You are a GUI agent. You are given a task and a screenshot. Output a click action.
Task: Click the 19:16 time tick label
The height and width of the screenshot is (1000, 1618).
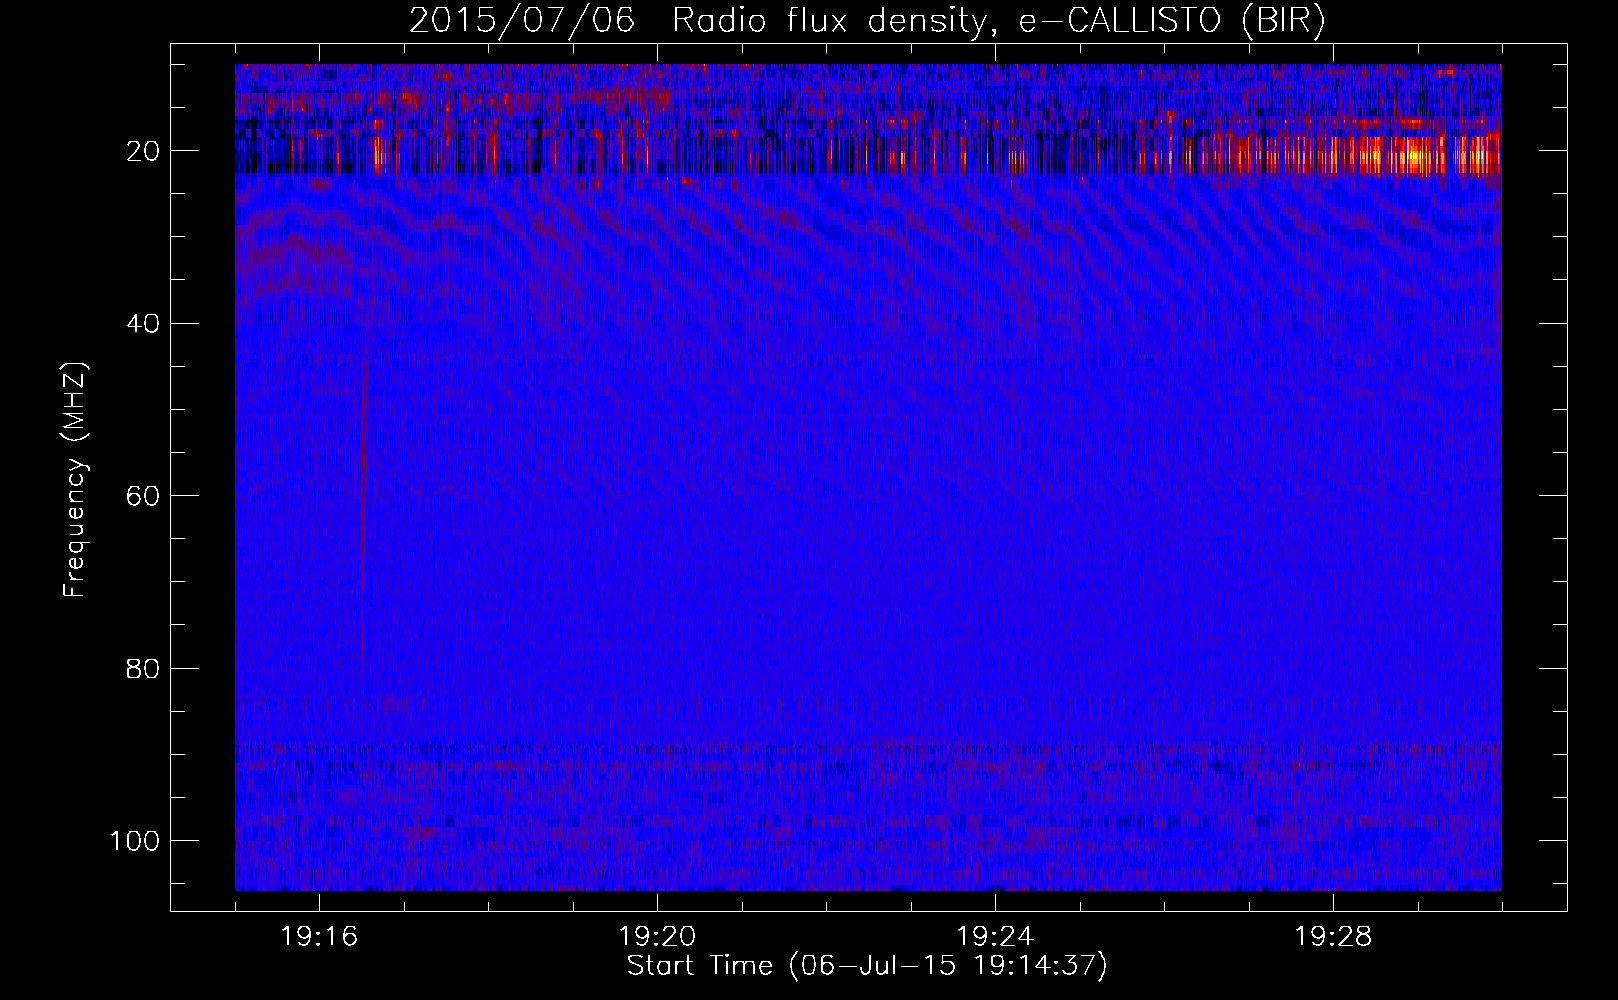coord(319,937)
